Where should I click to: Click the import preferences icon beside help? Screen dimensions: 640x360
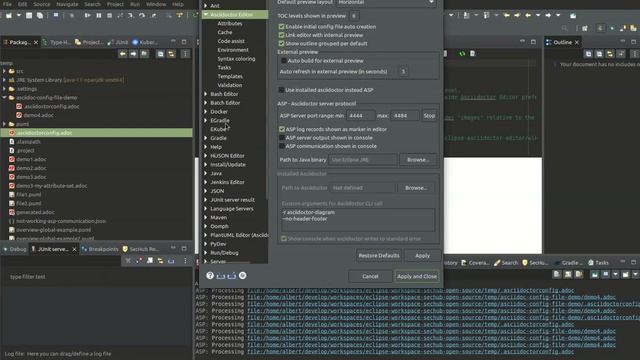pyautogui.click(x=221, y=276)
